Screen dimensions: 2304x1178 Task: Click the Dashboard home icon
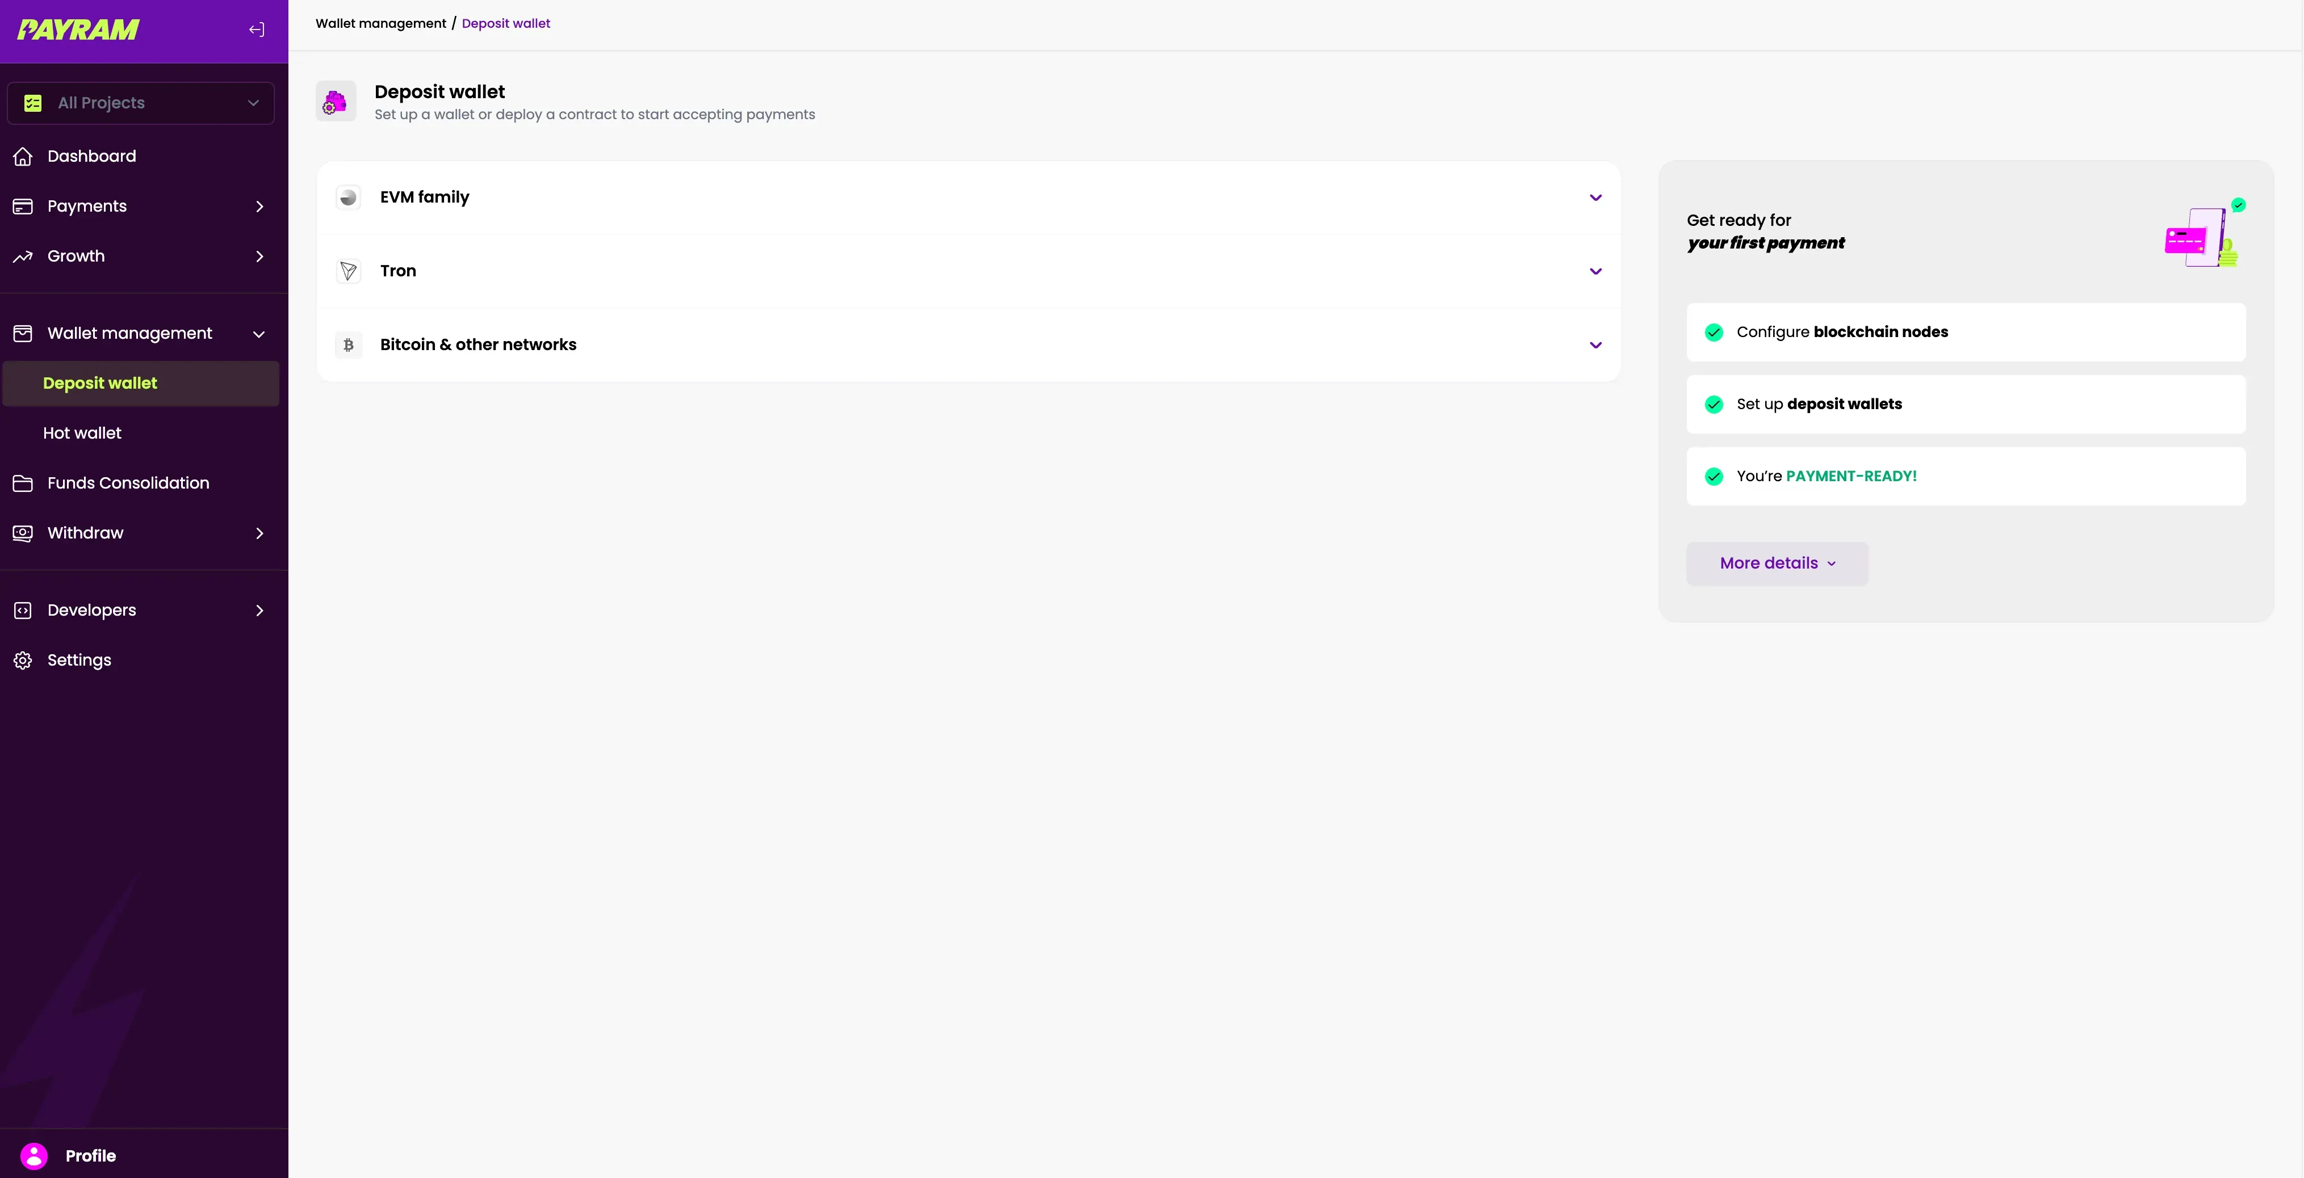coord(23,156)
